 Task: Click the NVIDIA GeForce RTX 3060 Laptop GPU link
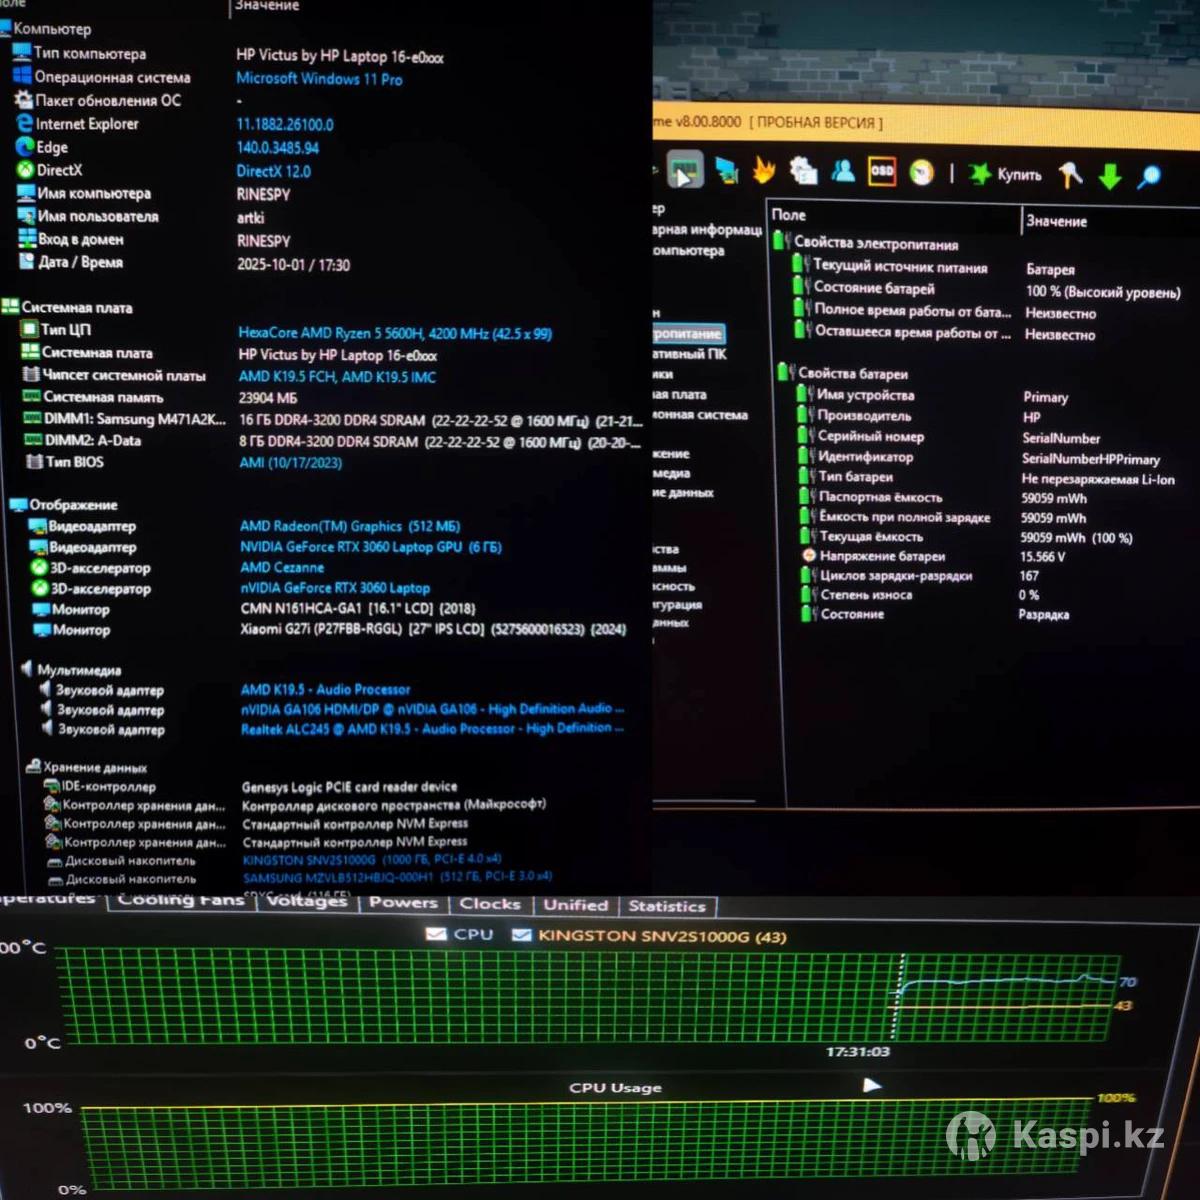click(x=370, y=547)
